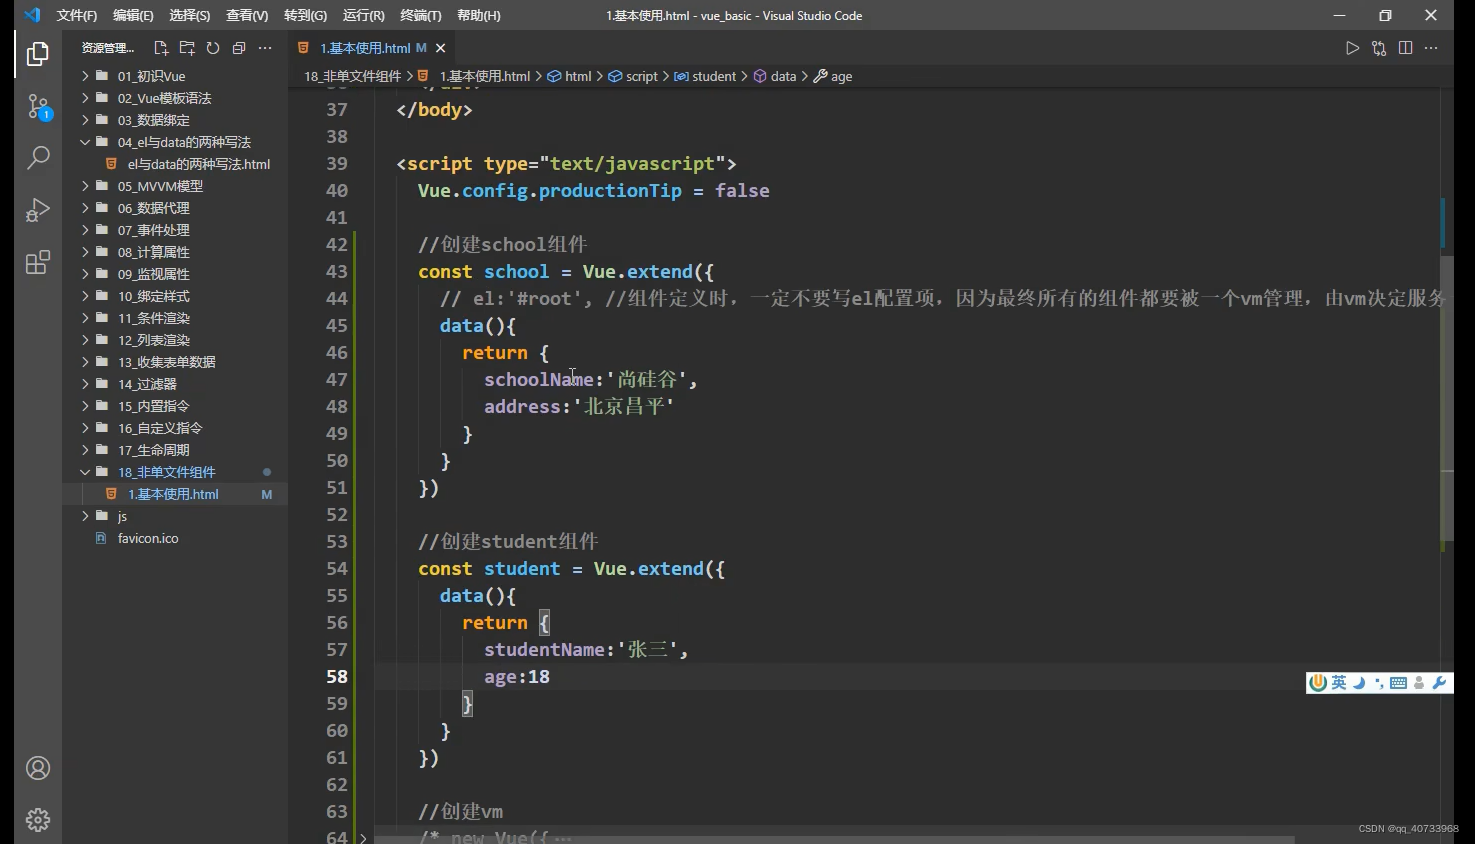Close the 1.基本使用.html editor tab

coord(440,48)
